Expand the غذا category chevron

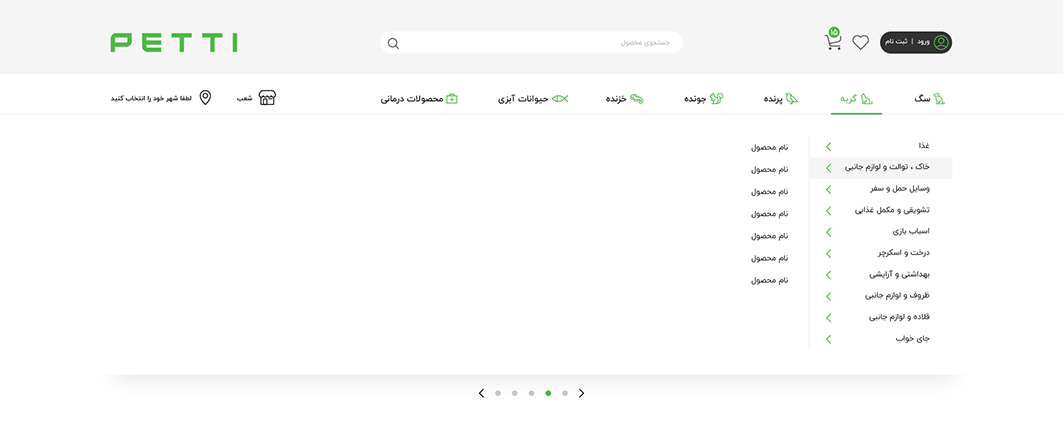(x=829, y=146)
